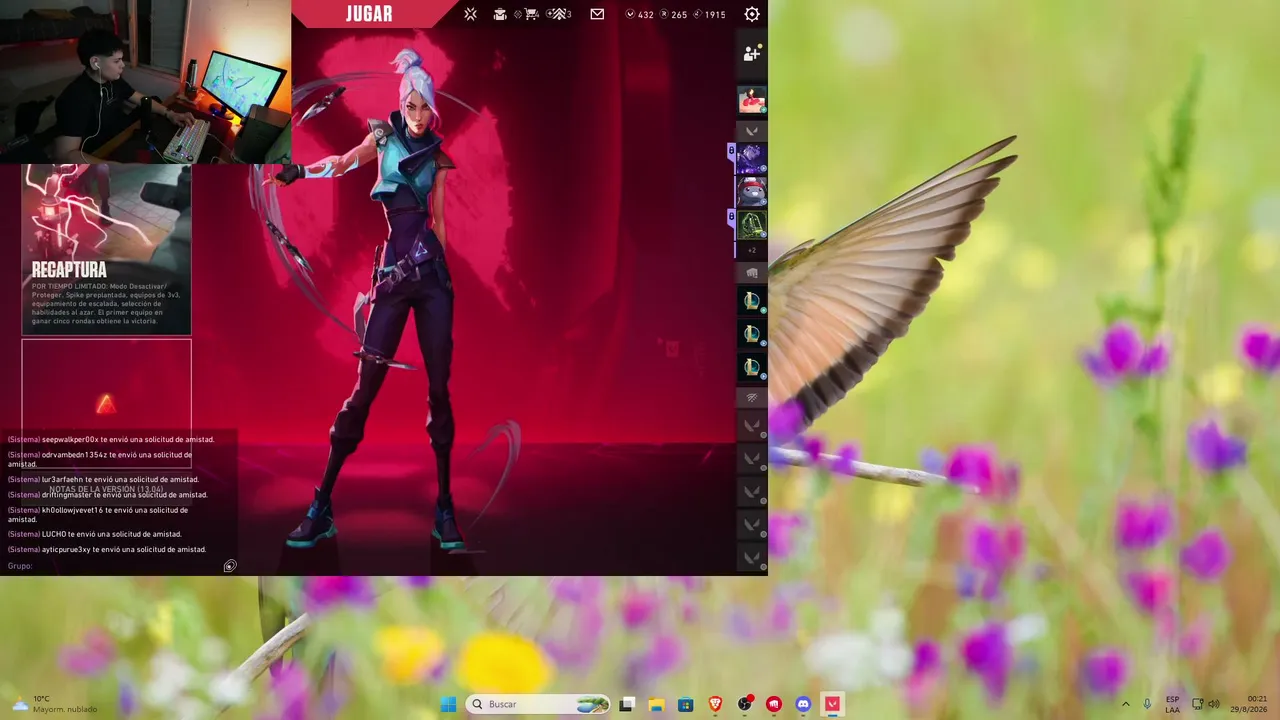Show hidden system tray icons
Viewport: 1280px width, 720px height.
pyautogui.click(x=1125, y=704)
